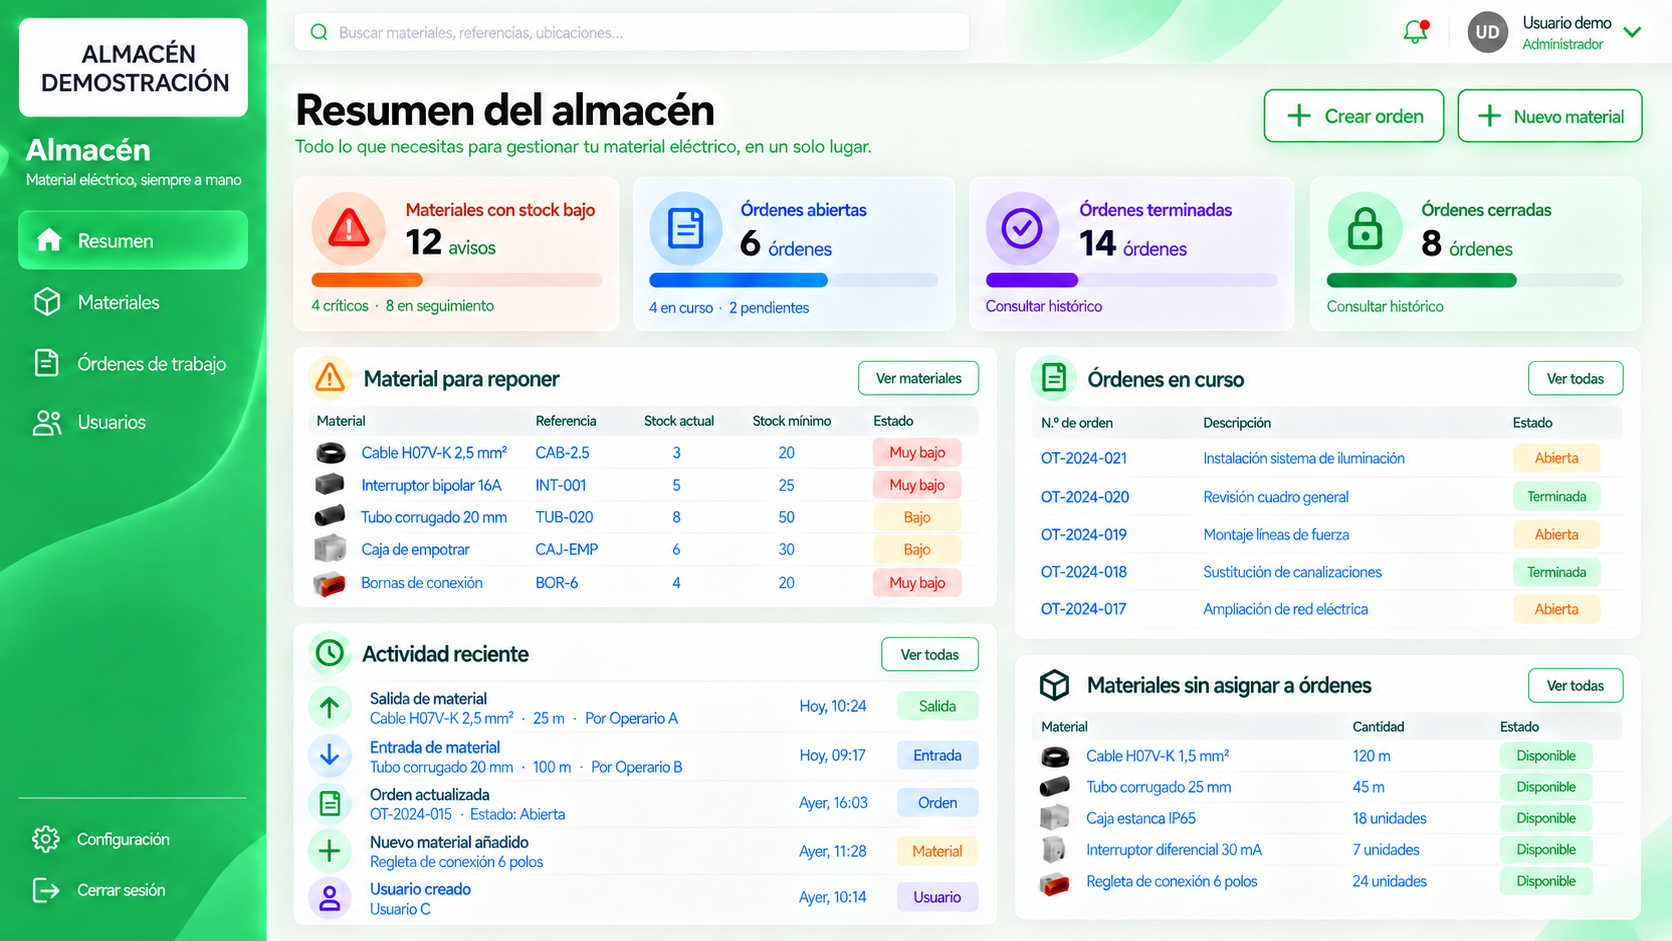Viewport: 1672px width, 941px height.
Task: Click Ampliación de red eléctrica description
Action: (x=1285, y=609)
